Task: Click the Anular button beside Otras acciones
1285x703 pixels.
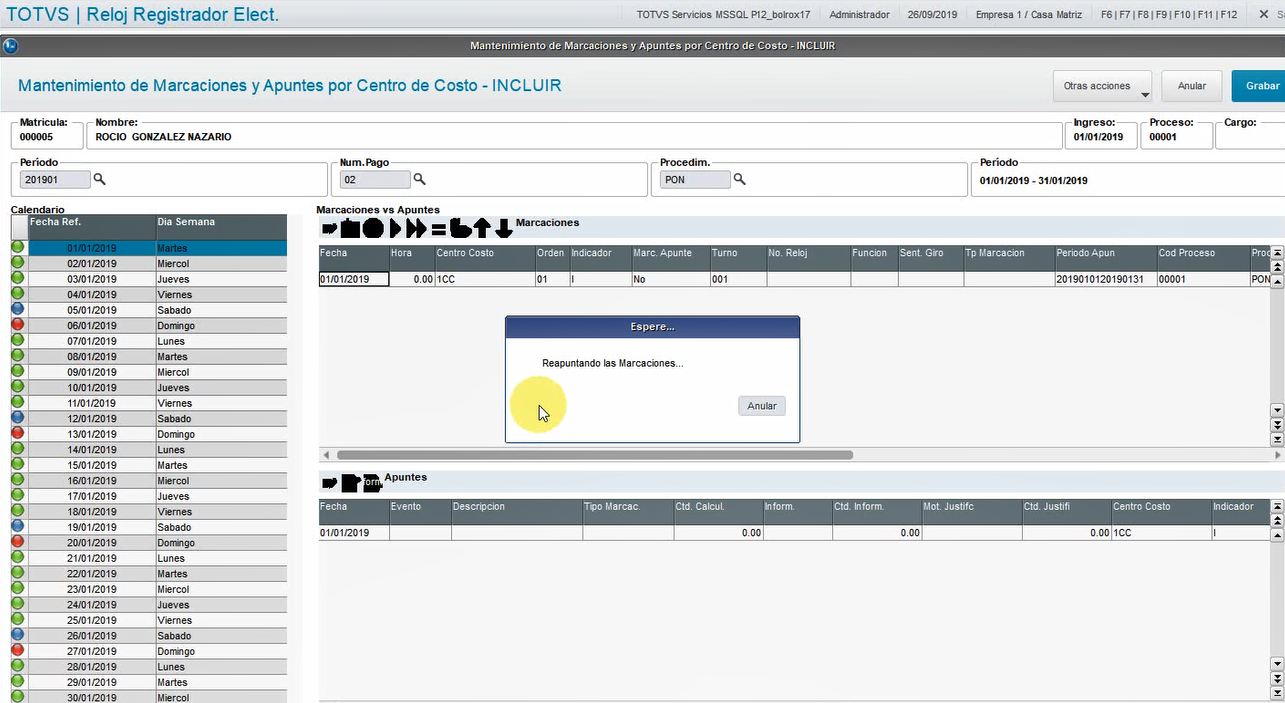Action: pyautogui.click(x=1191, y=86)
